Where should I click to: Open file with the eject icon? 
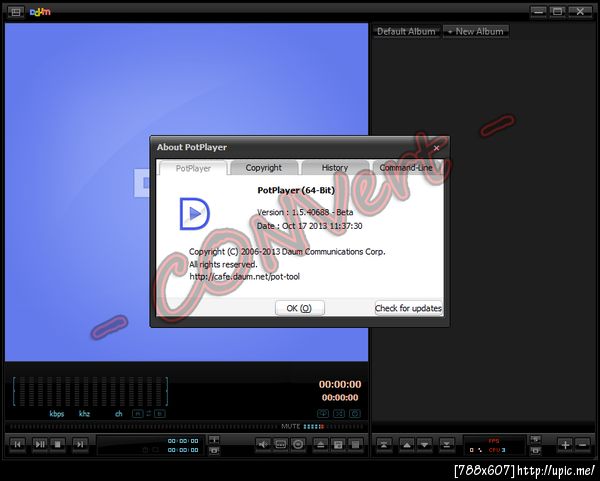pos(321,444)
